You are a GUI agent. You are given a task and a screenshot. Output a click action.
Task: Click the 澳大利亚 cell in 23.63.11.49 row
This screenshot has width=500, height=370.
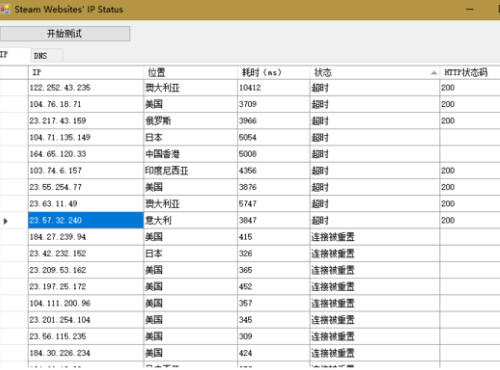click(x=191, y=204)
